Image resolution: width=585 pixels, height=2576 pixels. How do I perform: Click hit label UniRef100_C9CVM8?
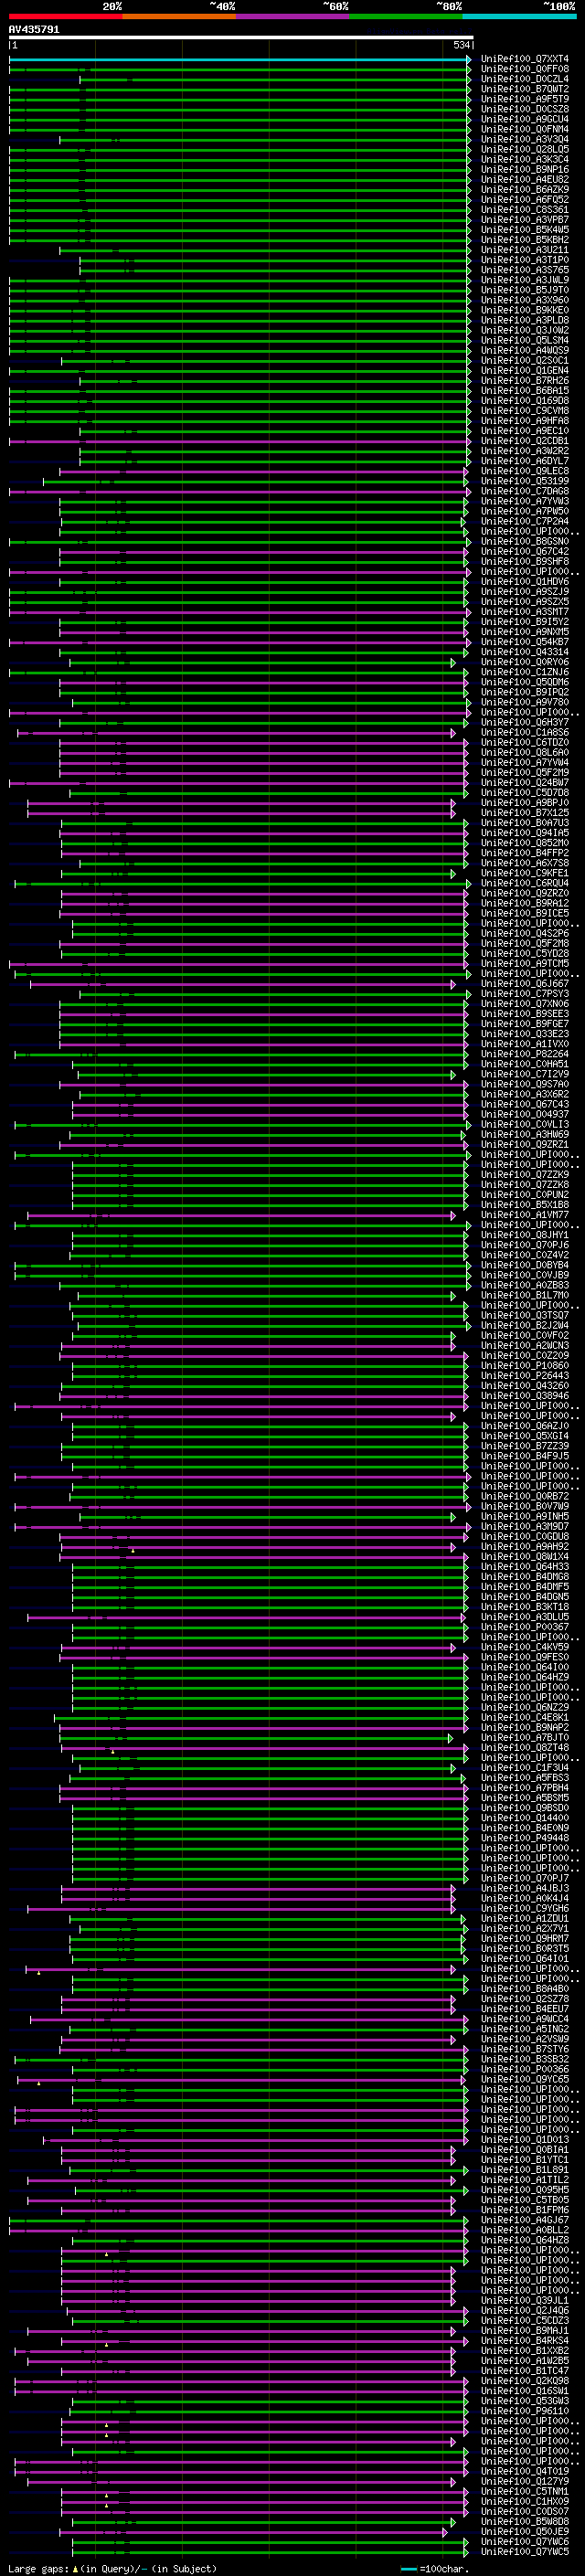(525, 410)
